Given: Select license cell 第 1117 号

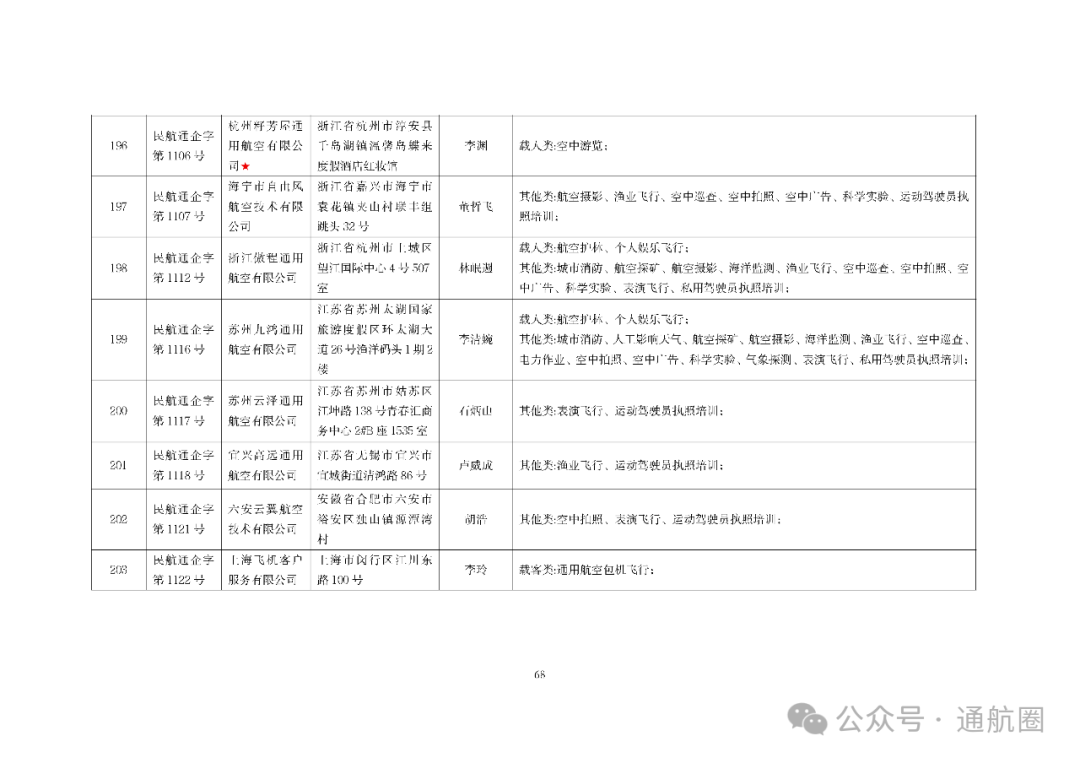Looking at the screenshot, I should coord(184,410).
